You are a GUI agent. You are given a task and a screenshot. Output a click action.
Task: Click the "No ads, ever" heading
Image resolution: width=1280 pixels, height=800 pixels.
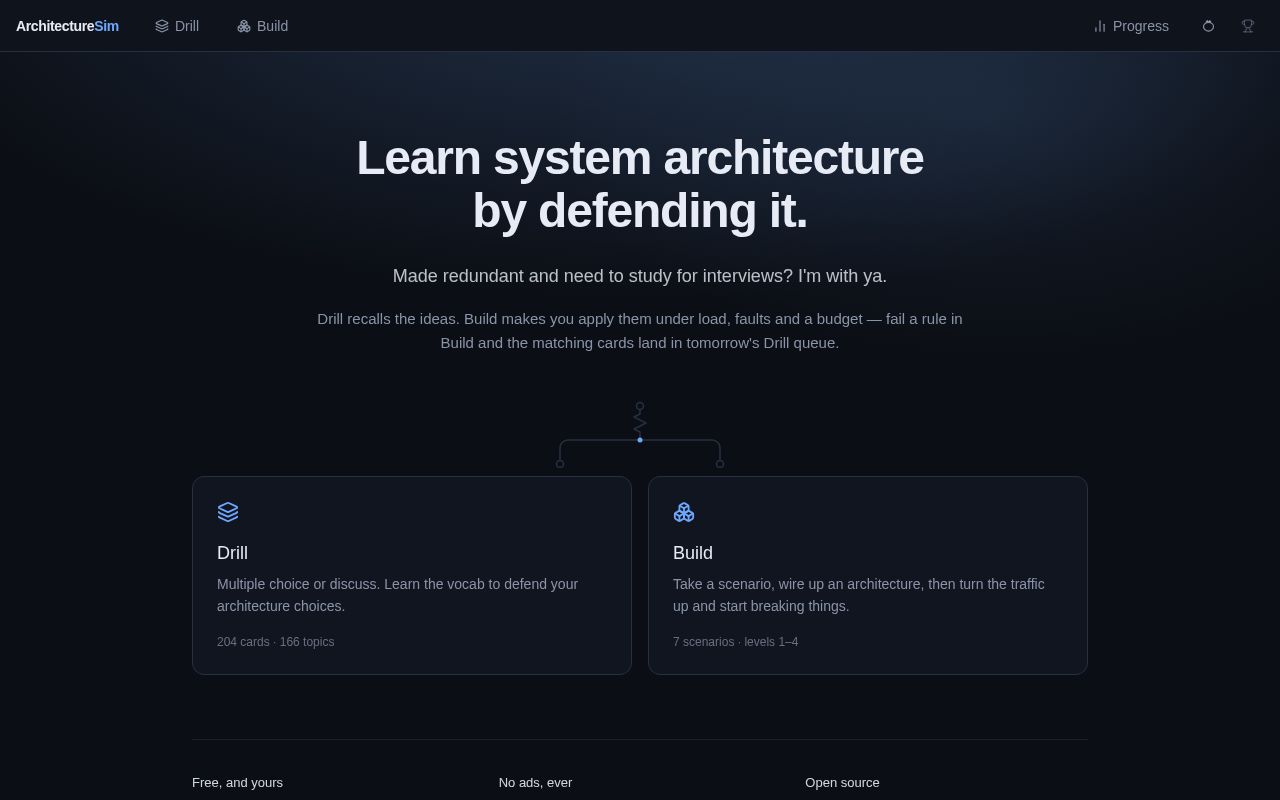(x=536, y=782)
